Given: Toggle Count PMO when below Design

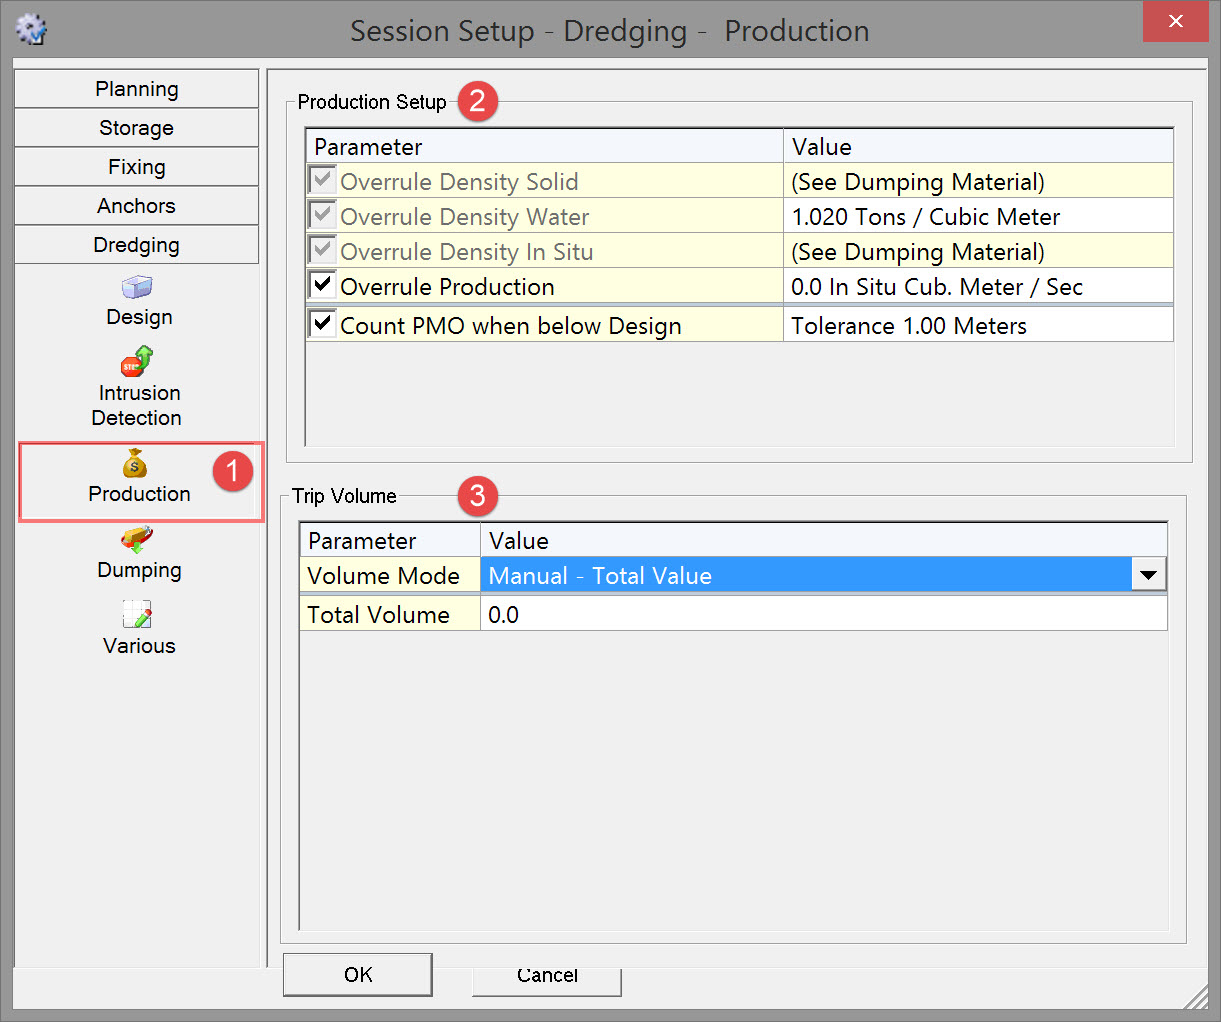Looking at the screenshot, I should click(x=323, y=325).
